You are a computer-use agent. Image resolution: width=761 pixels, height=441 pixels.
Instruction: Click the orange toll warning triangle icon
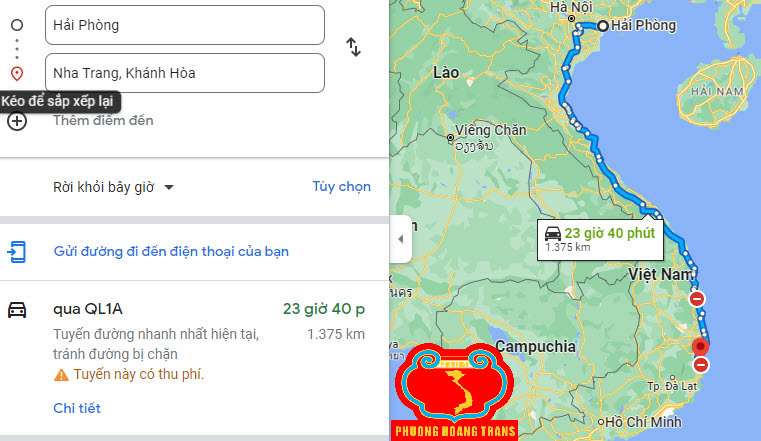(x=61, y=374)
